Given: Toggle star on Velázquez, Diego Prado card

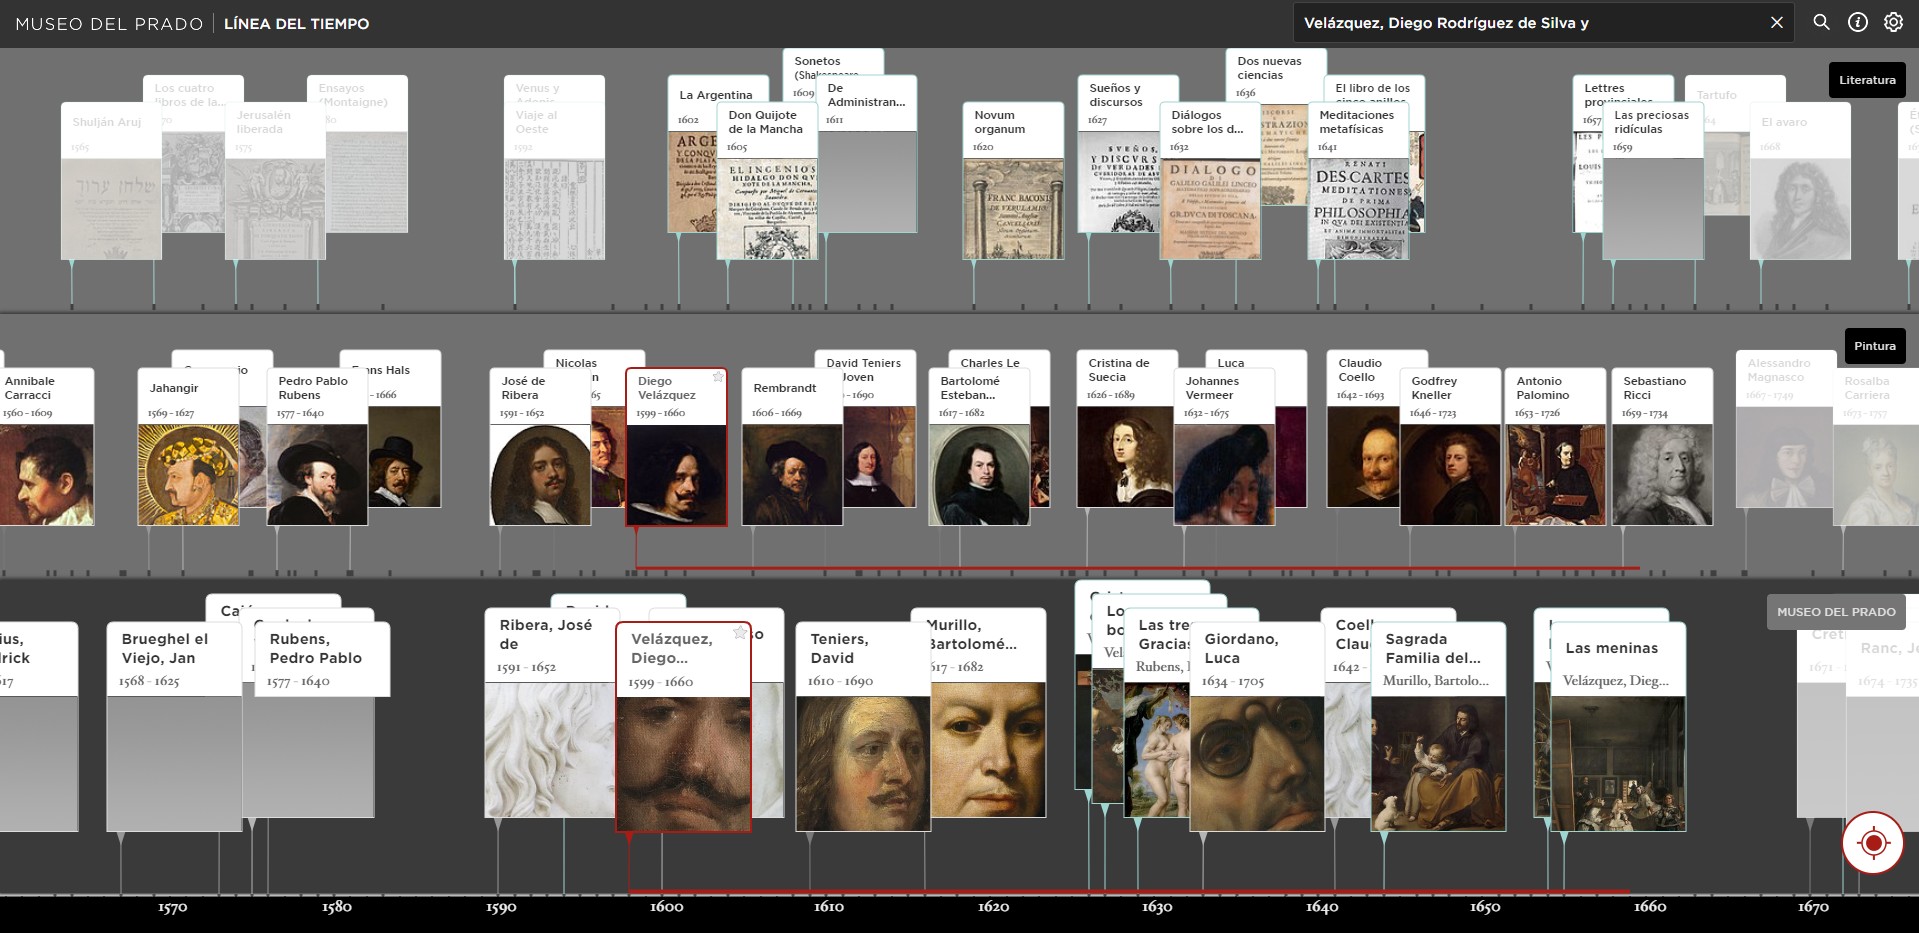Looking at the screenshot, I should point(740,632).
